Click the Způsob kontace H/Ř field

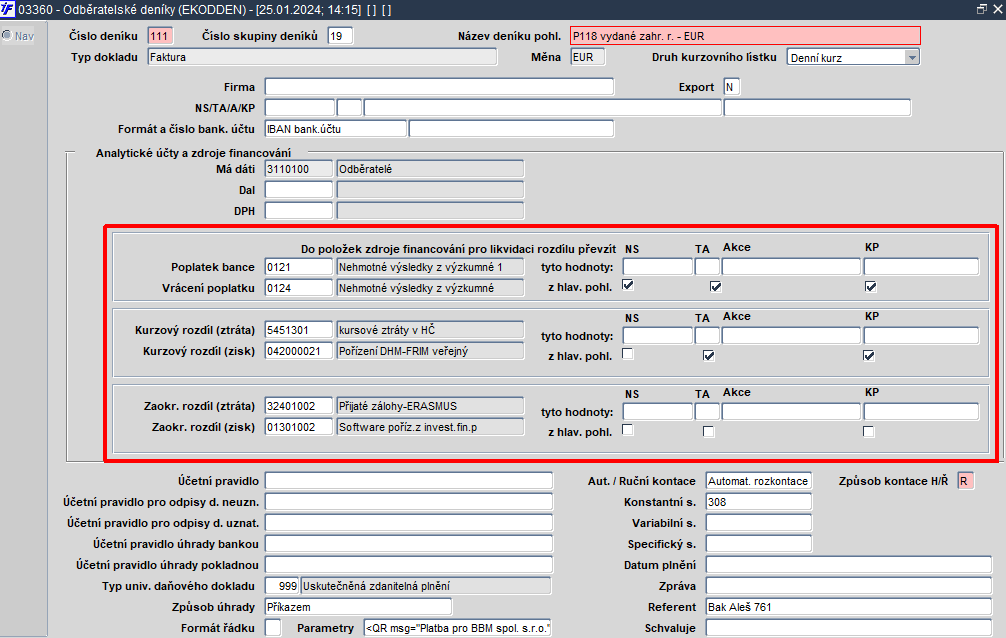966,481
